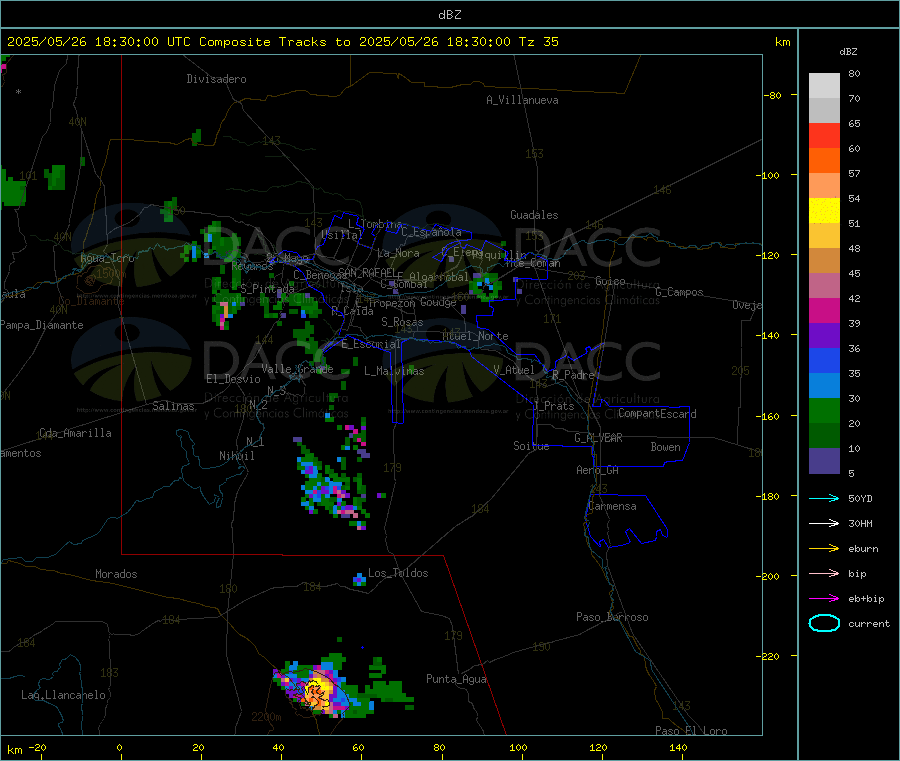
Task: Click the cyan 'current' ellipse legend symbol
Action: click(x=824, y=623)
